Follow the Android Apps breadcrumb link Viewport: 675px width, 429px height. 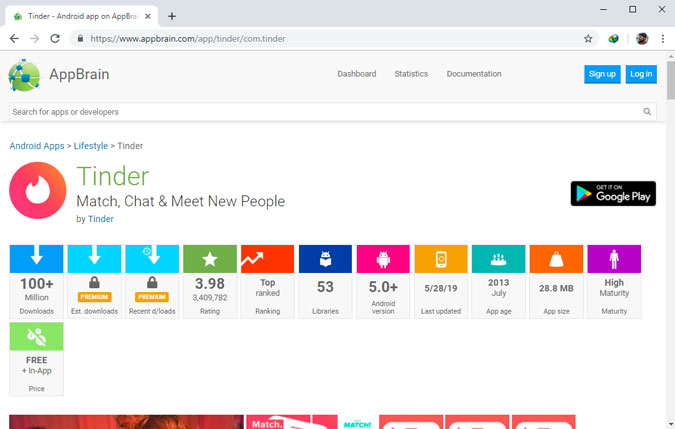pyautogui.click(x=37, y=146)
